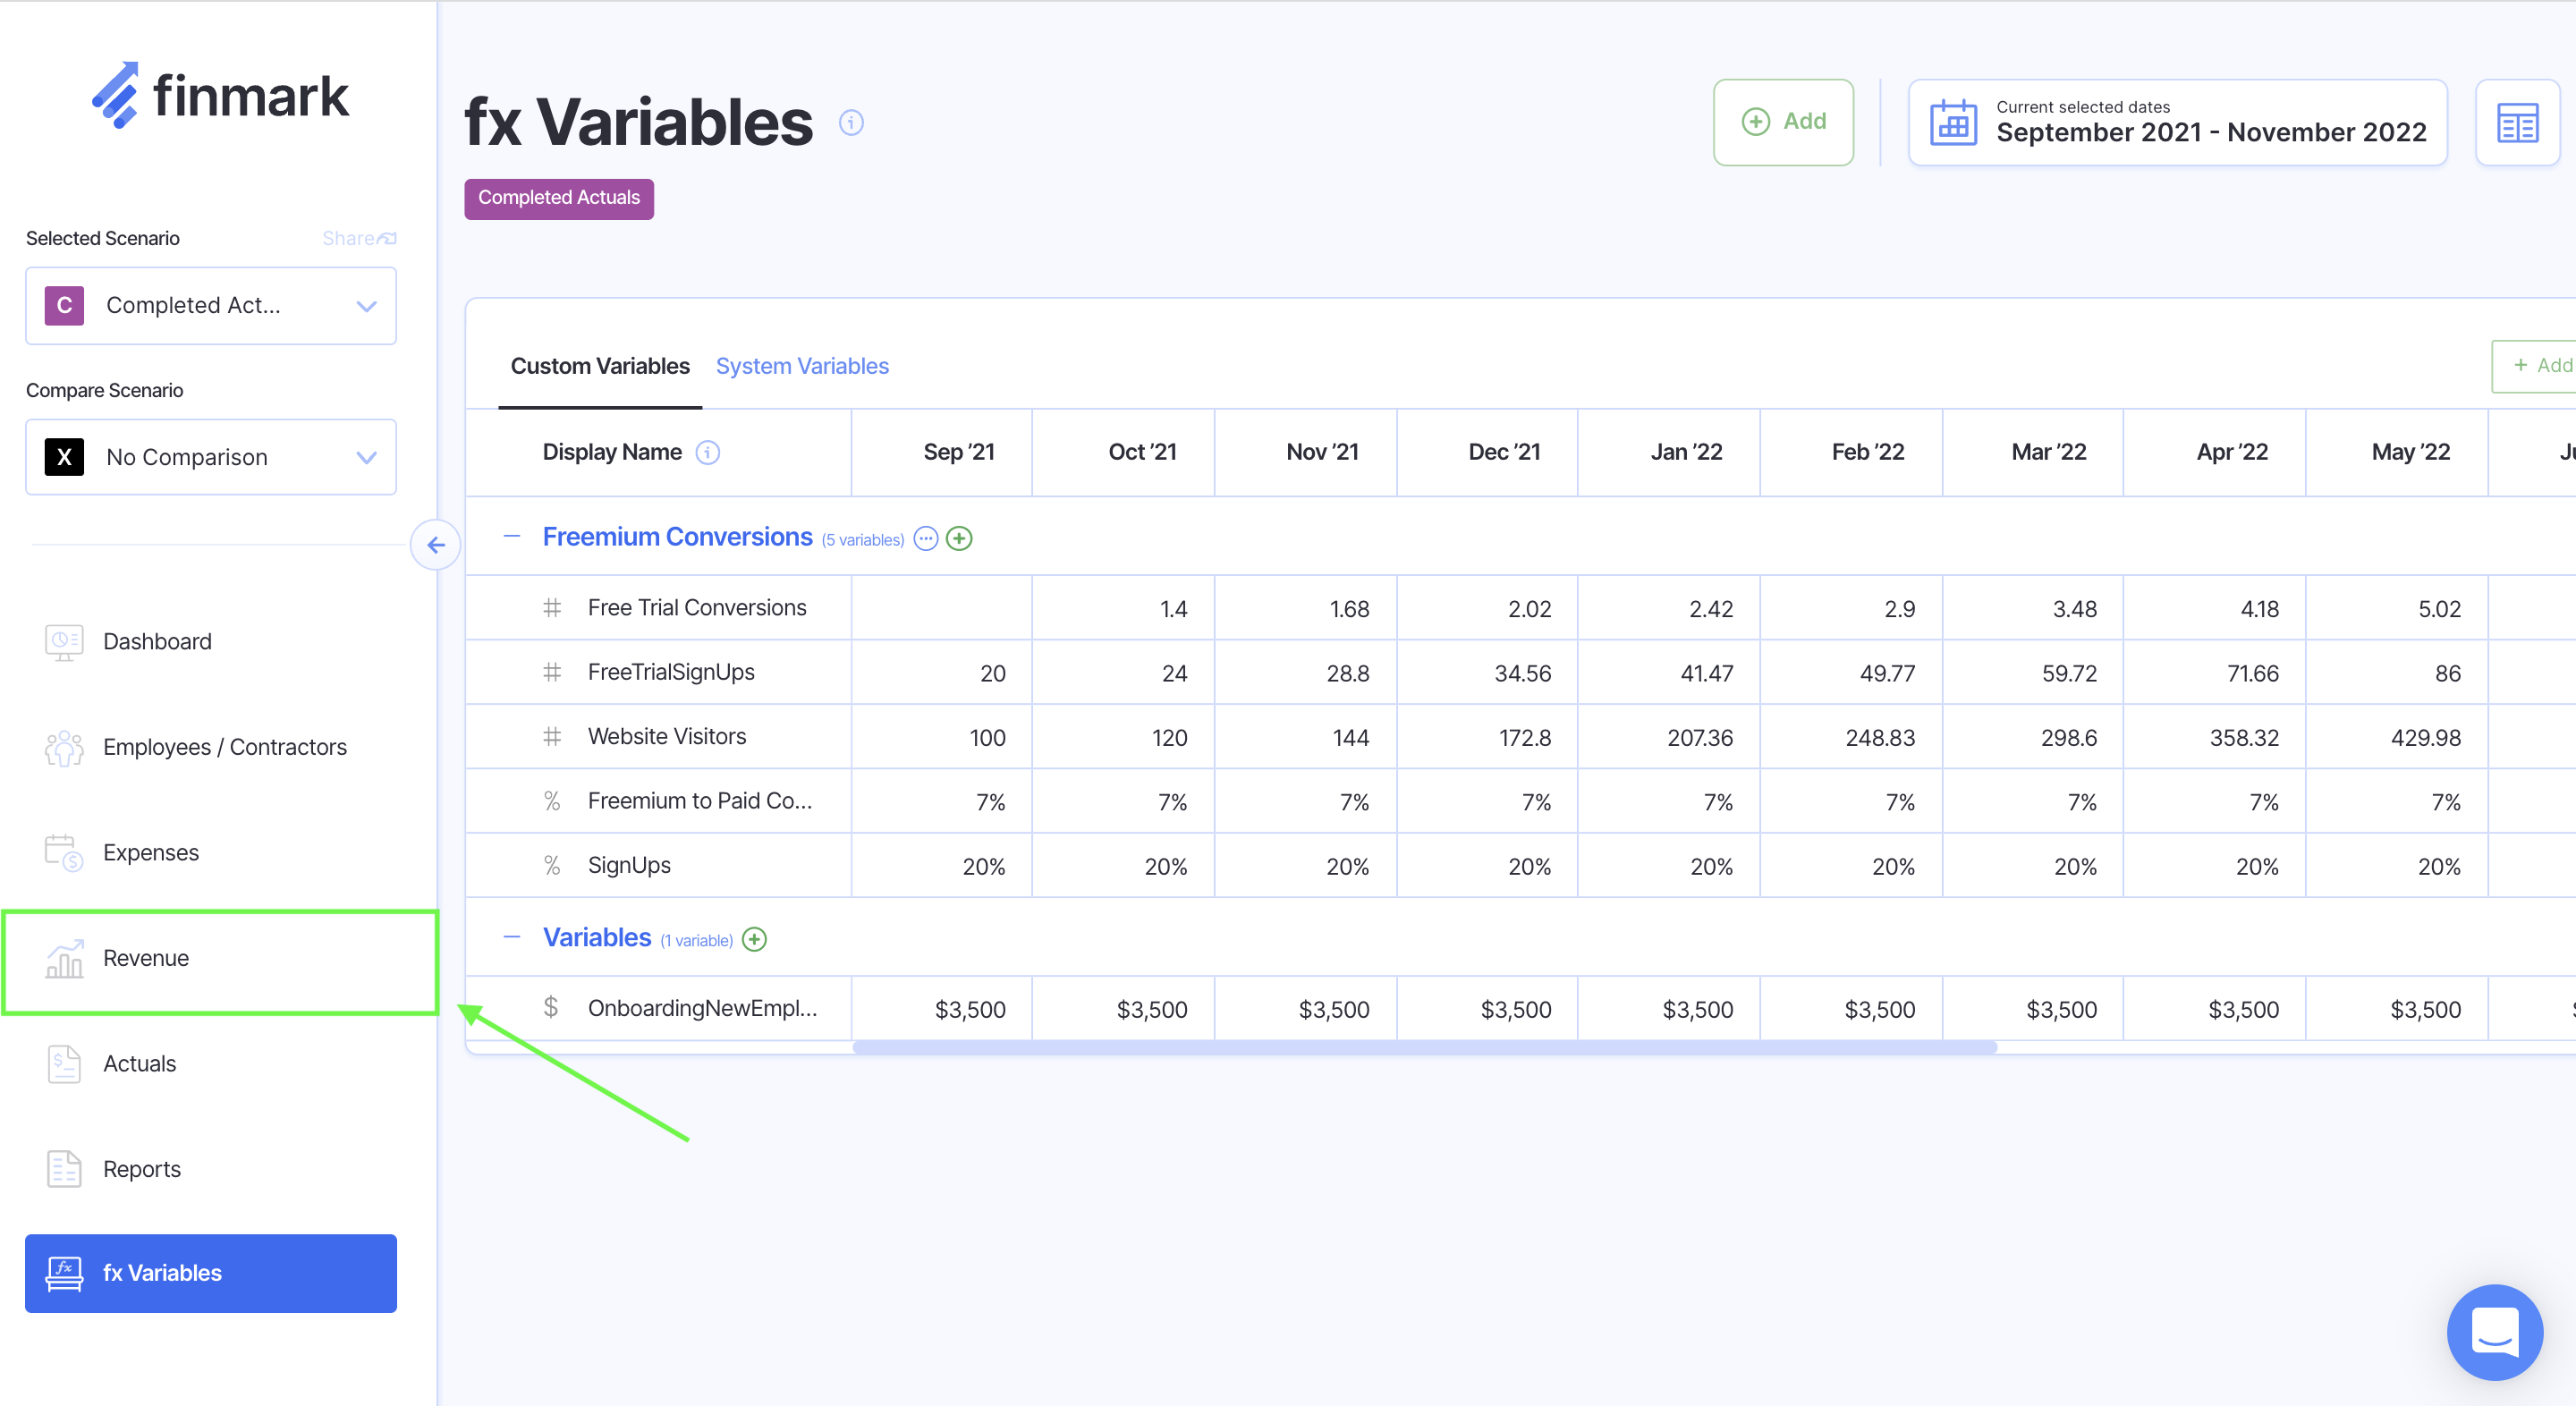This screenshot has width=2576, height=1406.
Task: Switch to the System Variables tab
Action: 802,366
